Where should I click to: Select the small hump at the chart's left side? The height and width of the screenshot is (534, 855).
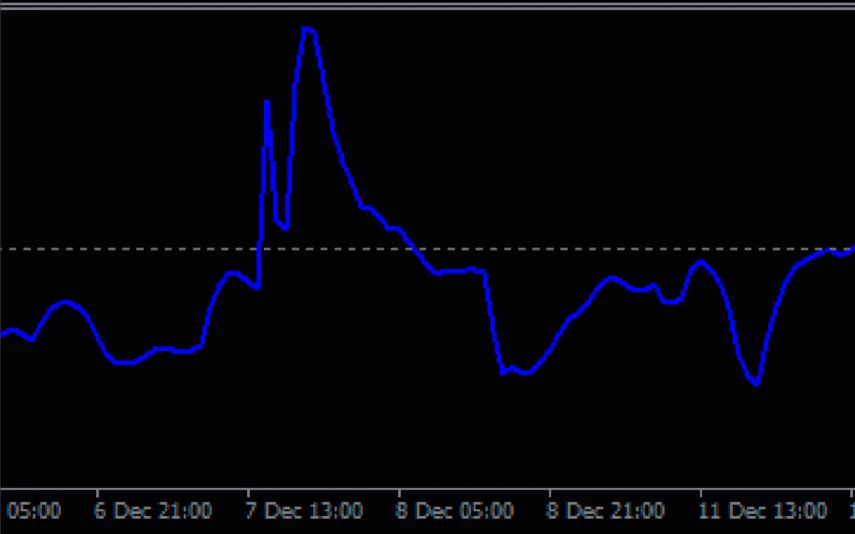point(66,301)
